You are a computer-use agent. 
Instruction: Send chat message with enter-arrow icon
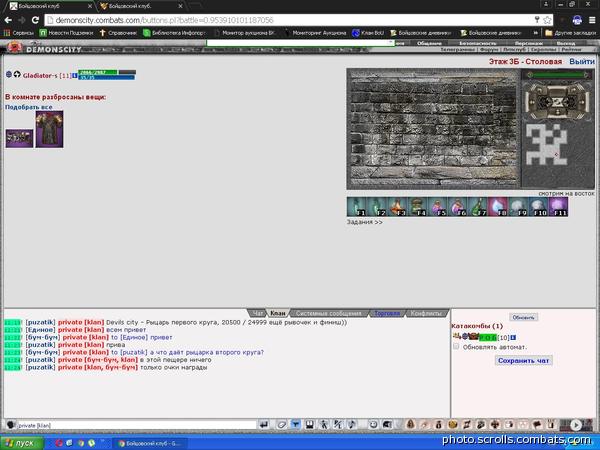pyautogui.click(x=264, y=425)
